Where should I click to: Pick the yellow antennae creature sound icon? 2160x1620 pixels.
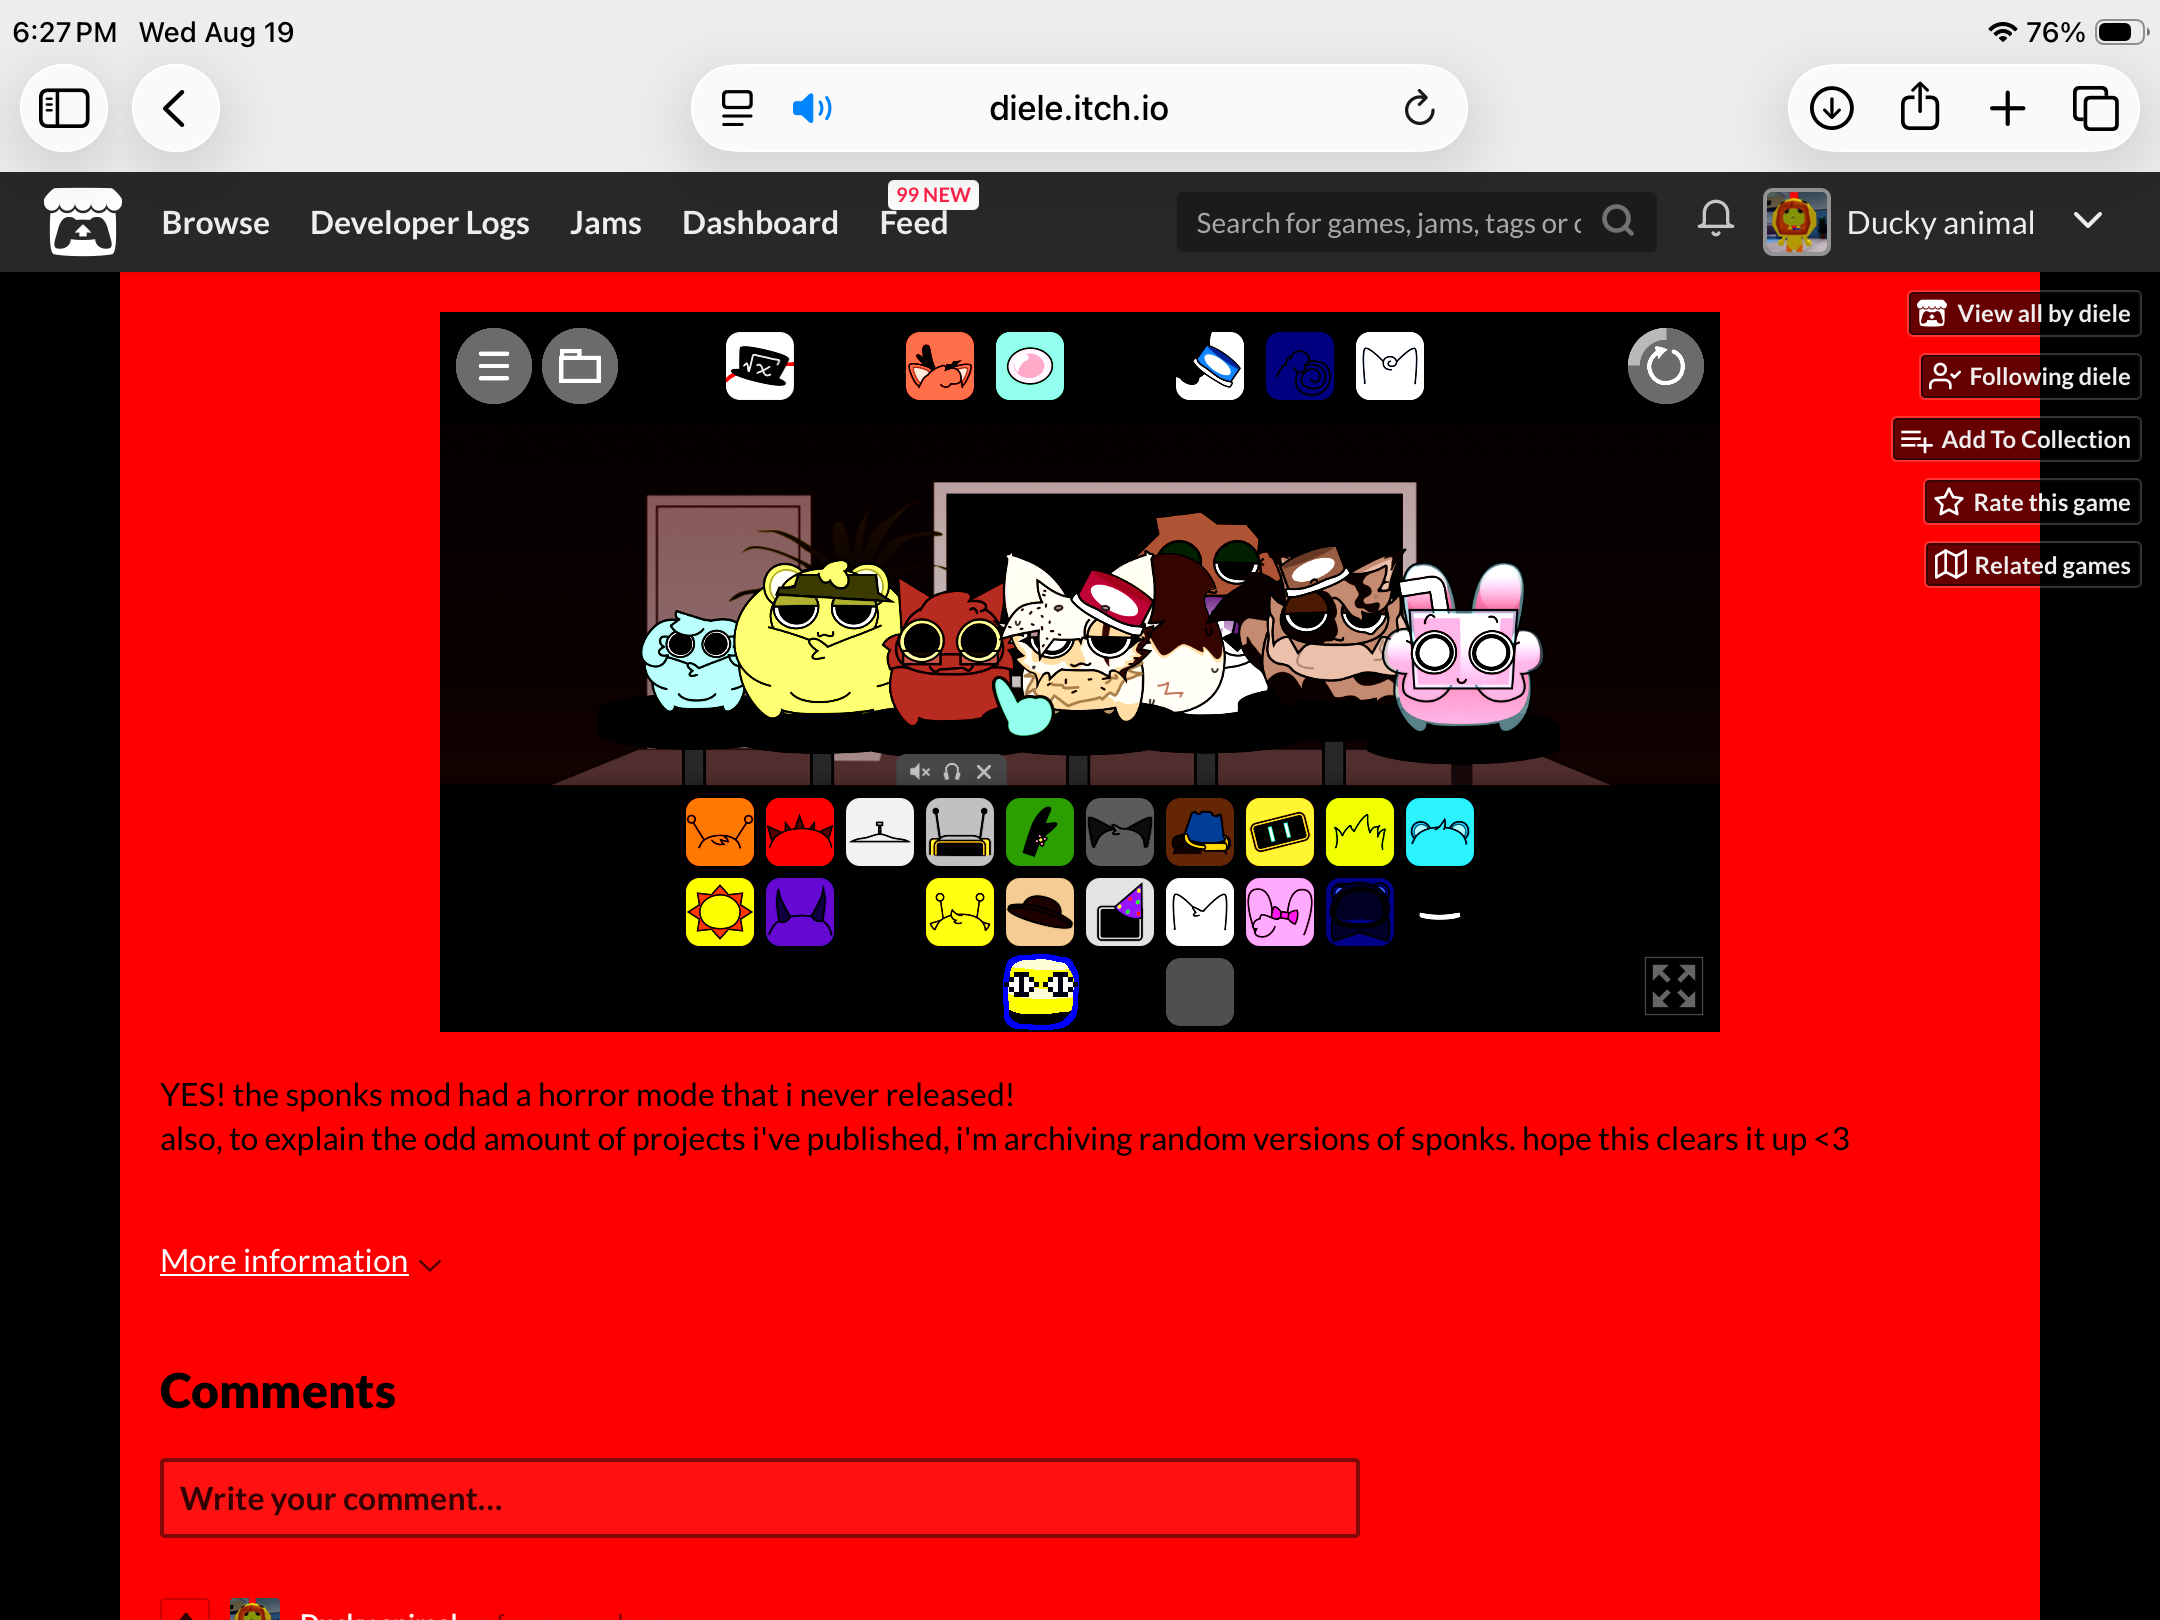point(960,912)
